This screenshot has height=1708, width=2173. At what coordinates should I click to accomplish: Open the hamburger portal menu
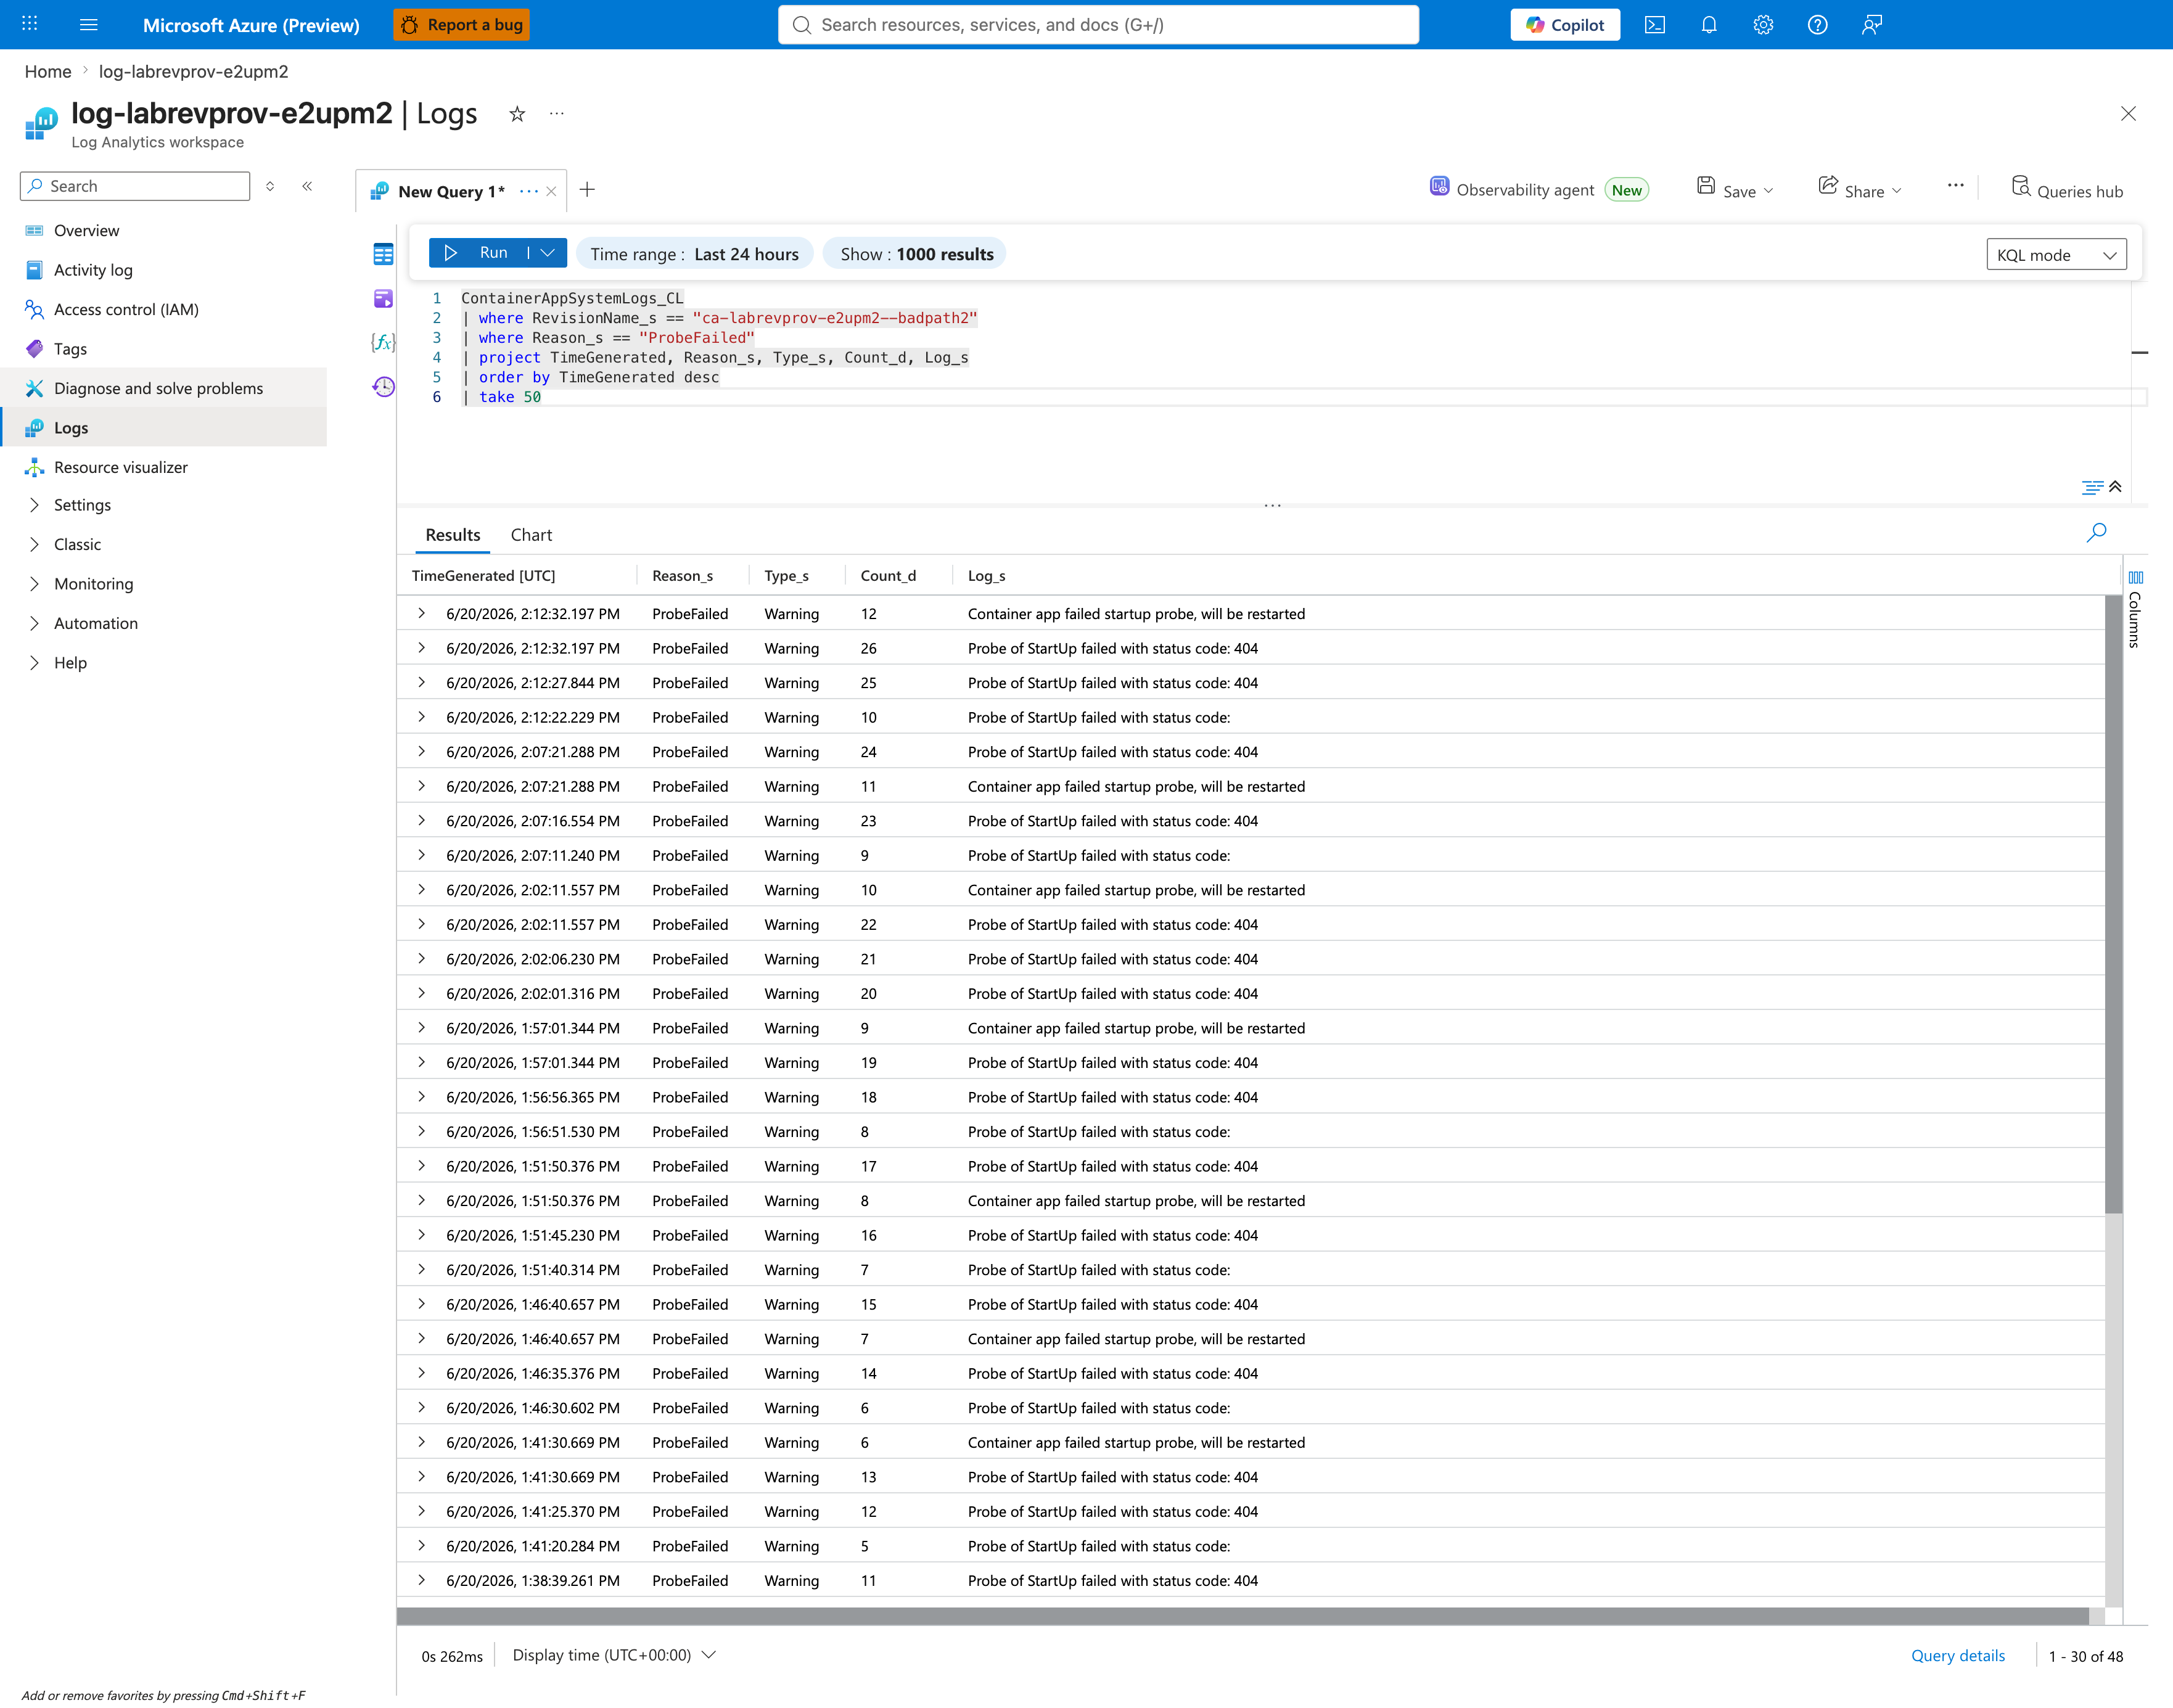(89, 24)
